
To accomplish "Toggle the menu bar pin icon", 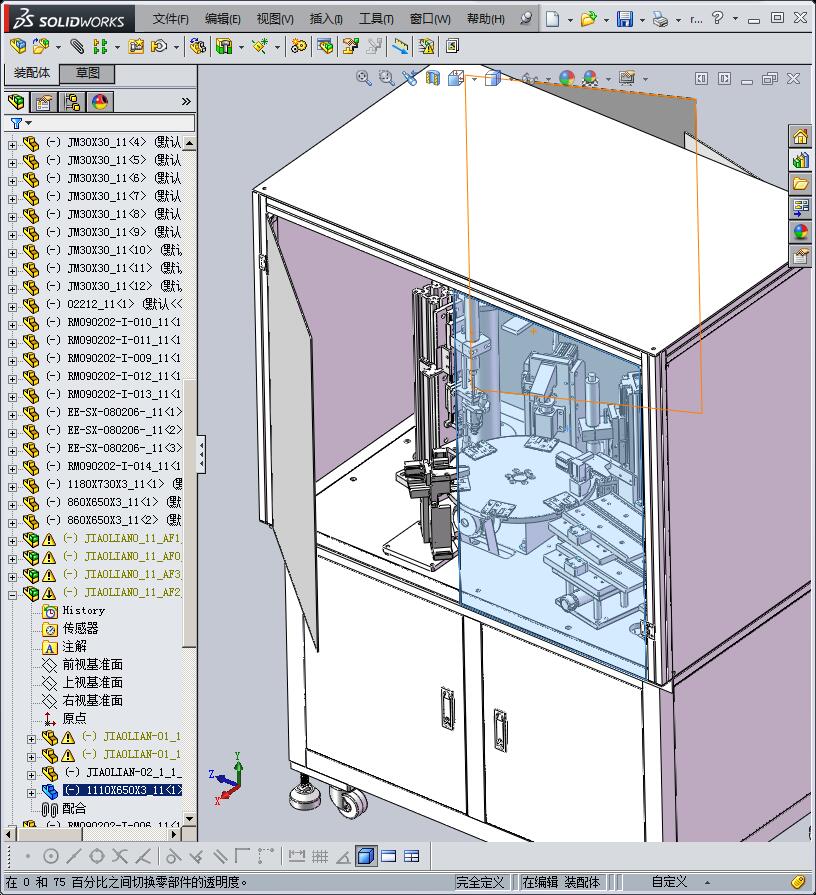I will [526, 19].
